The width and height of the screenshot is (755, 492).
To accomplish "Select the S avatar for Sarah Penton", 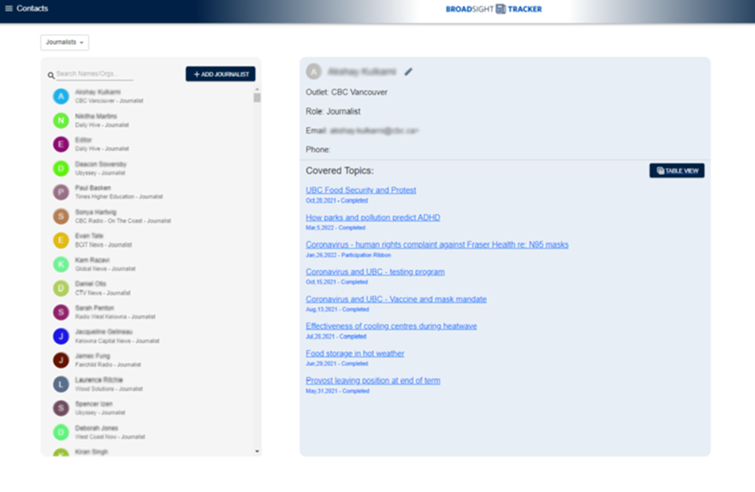I will tap(61, 312).
